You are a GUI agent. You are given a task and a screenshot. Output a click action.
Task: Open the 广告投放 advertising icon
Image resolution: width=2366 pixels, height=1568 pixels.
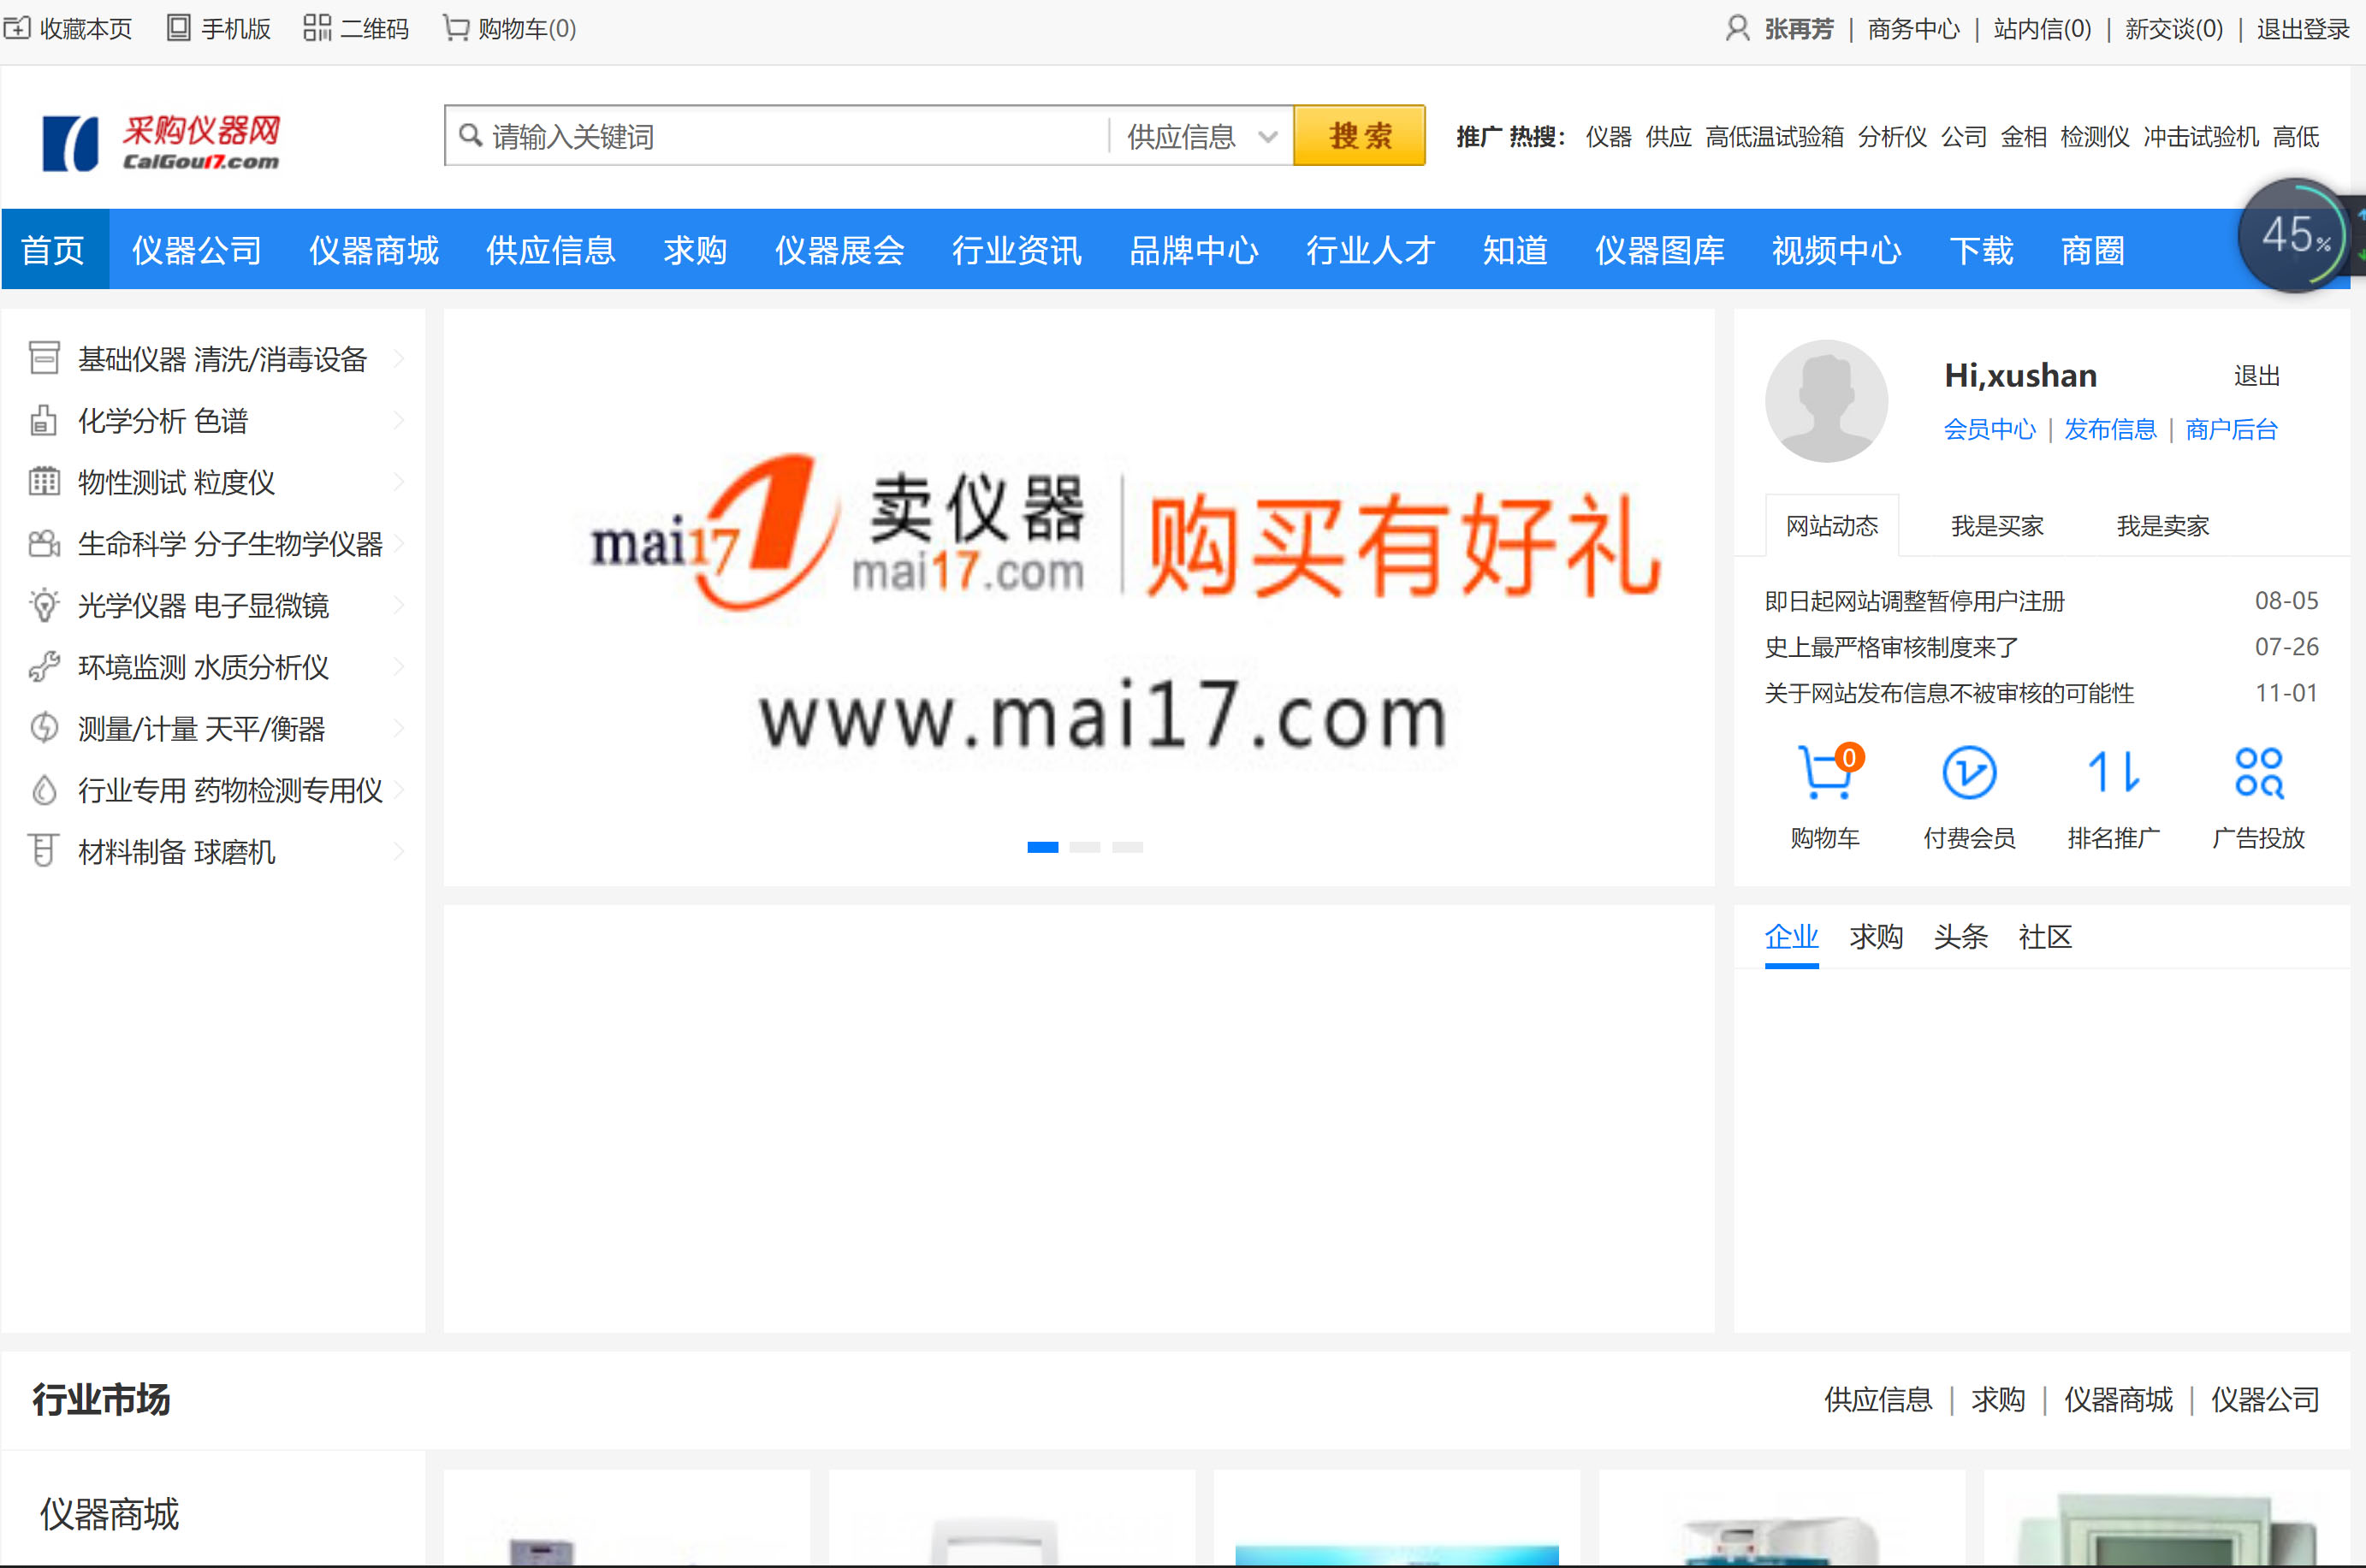click(2259, 773)
